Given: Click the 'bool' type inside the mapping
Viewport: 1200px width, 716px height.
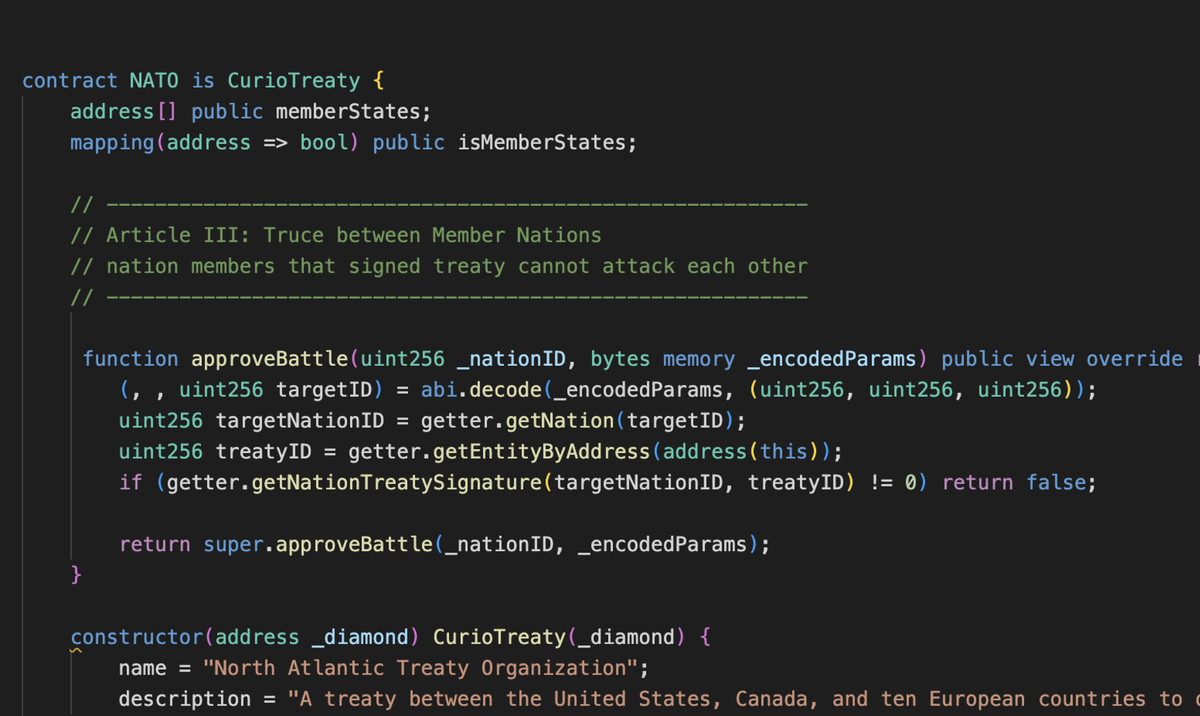Looking at the screenshot, I should pyautogui.click(x=324, y=142).
